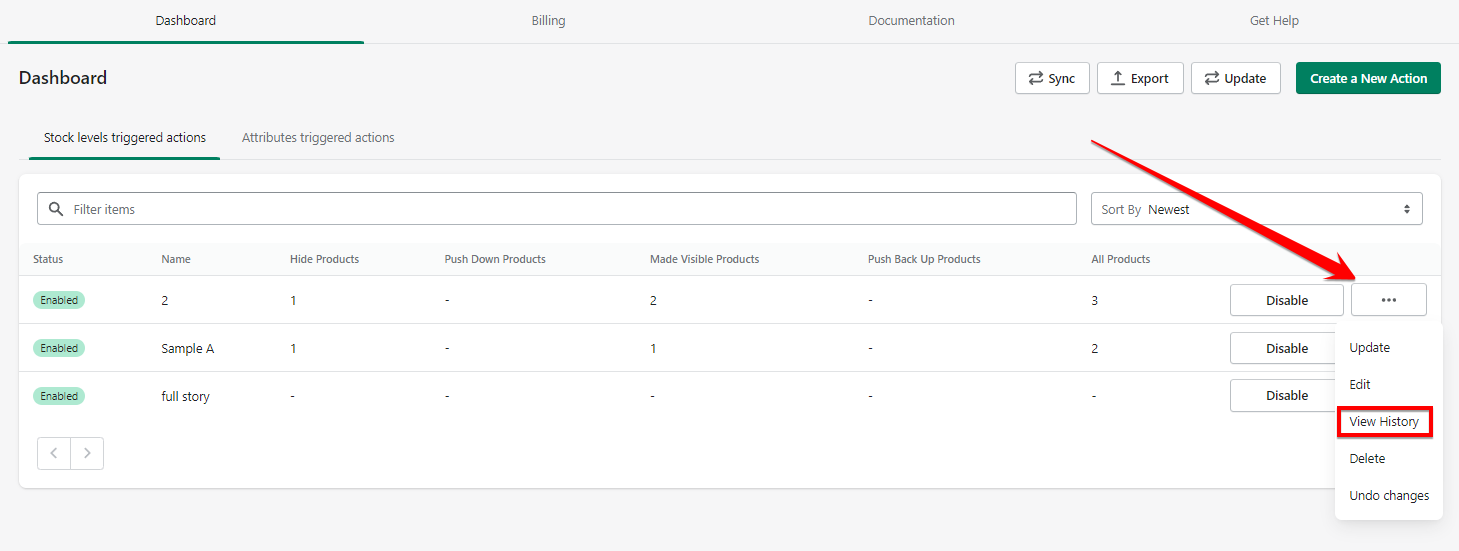Disable the full story action
Image resolution: width=1459 pixels, height=551 pixels.
[1282, 396]
